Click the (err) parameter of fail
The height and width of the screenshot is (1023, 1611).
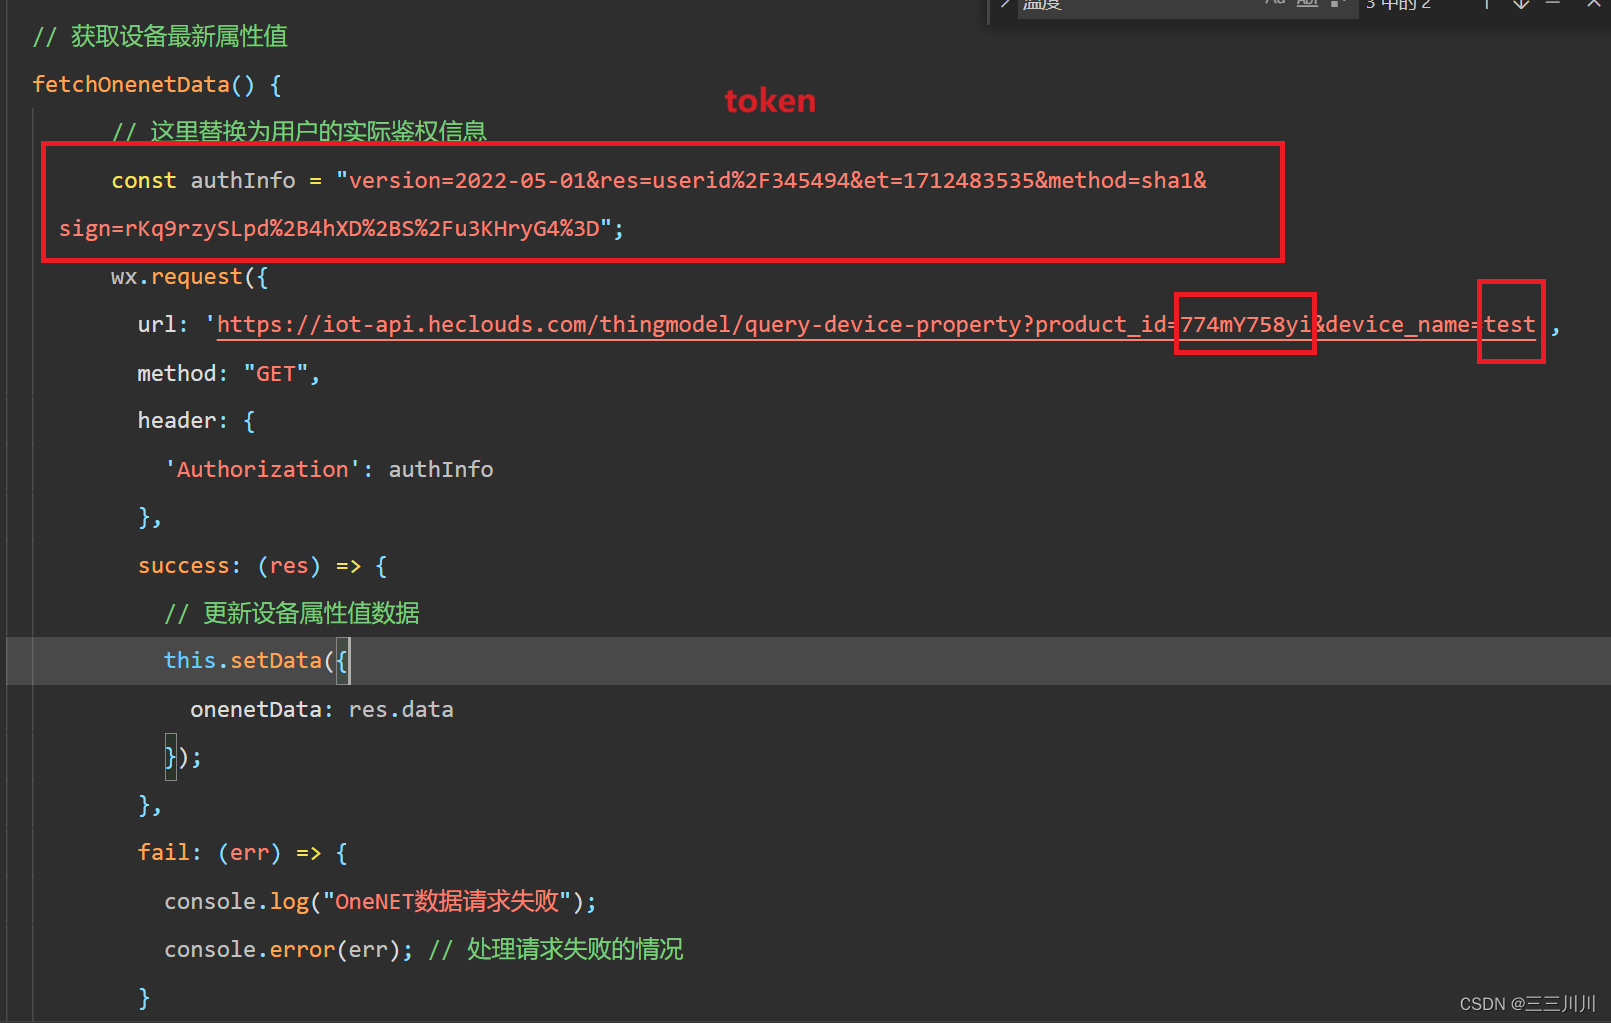(x=250, y=852)
